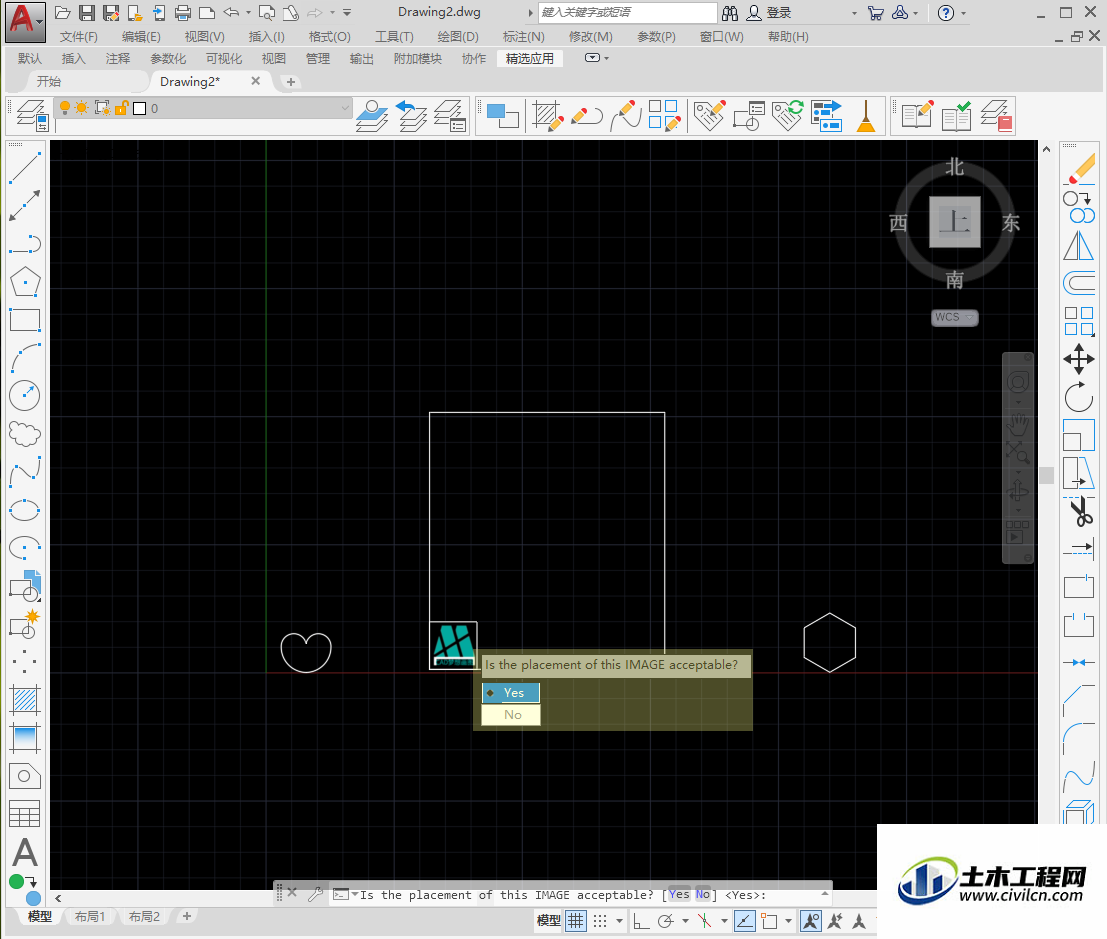Choose the Spline tool in draw toolbar

coord(25,472)
